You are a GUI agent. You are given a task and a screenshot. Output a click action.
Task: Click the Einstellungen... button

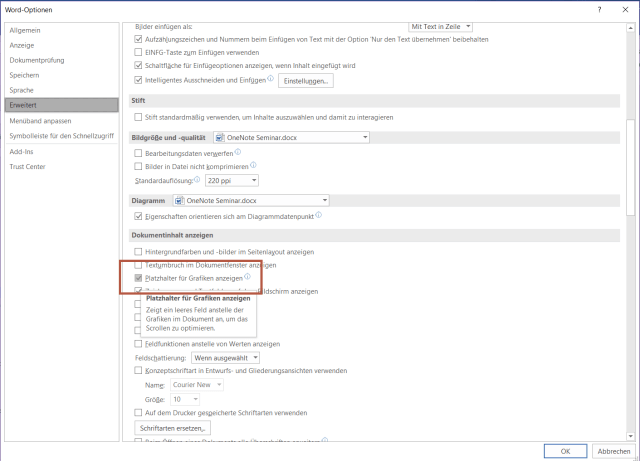(304, 79)
